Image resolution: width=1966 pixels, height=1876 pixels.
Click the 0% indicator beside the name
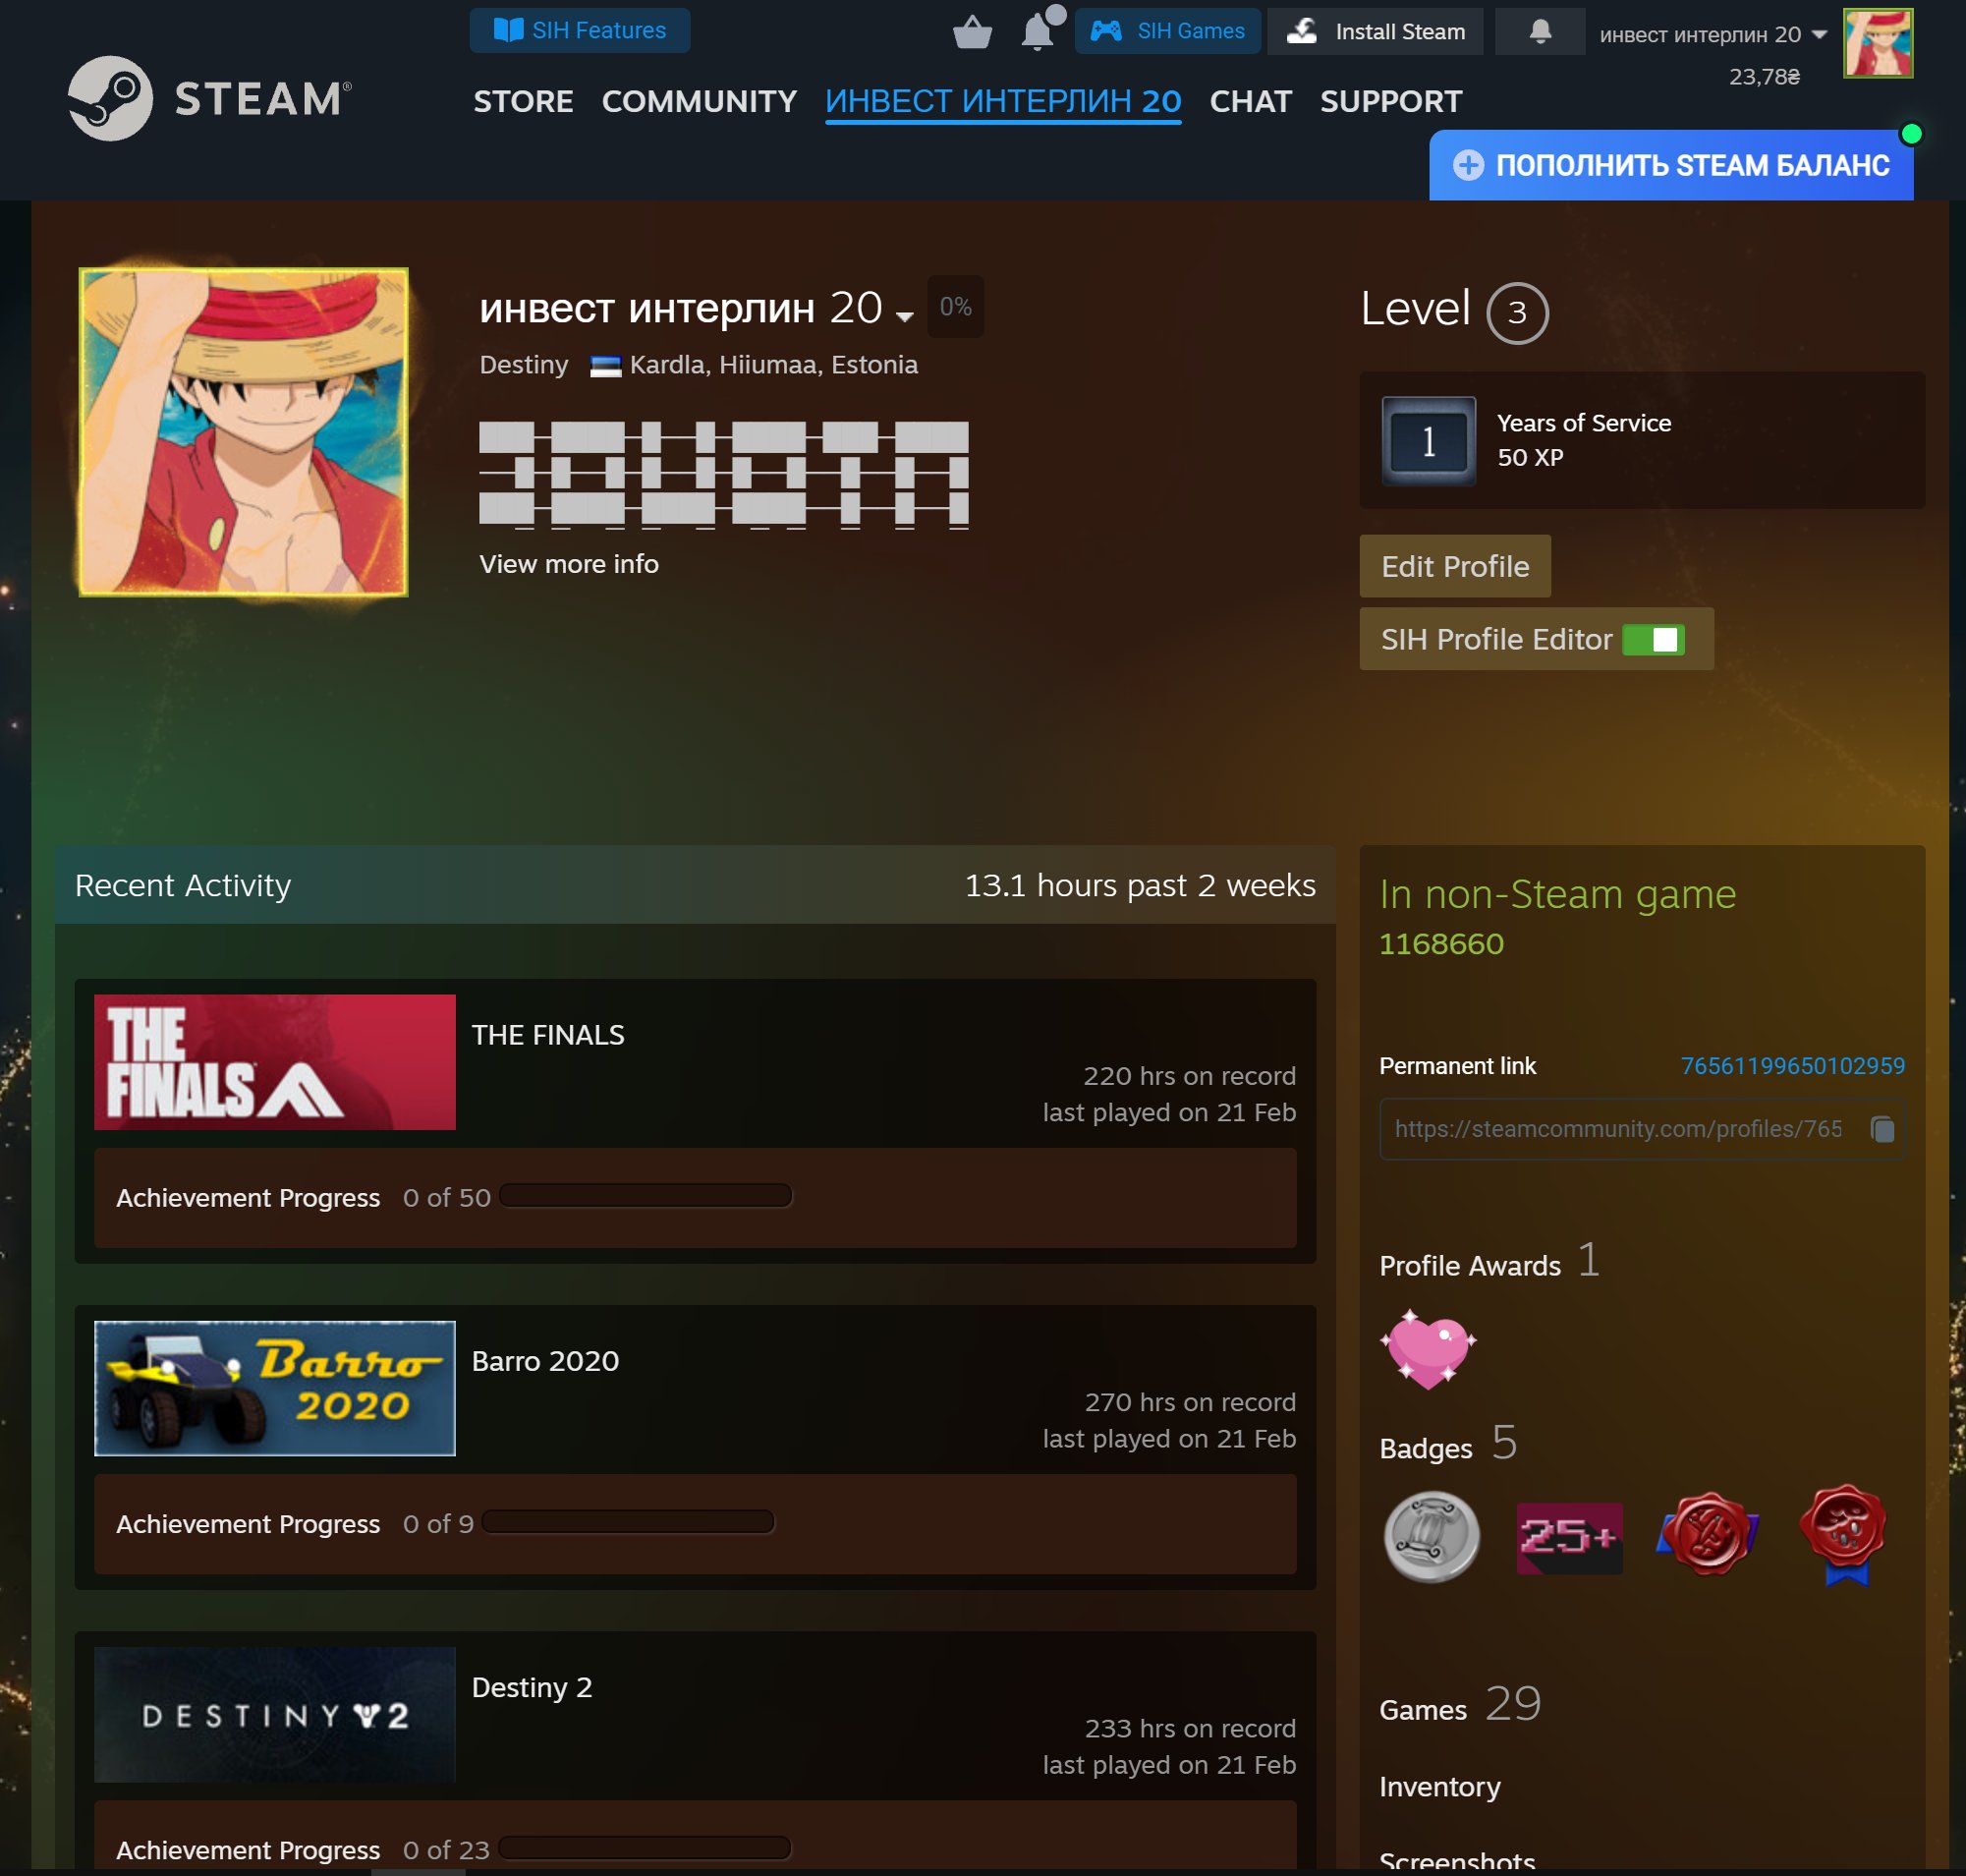click(x=955, y=306)
